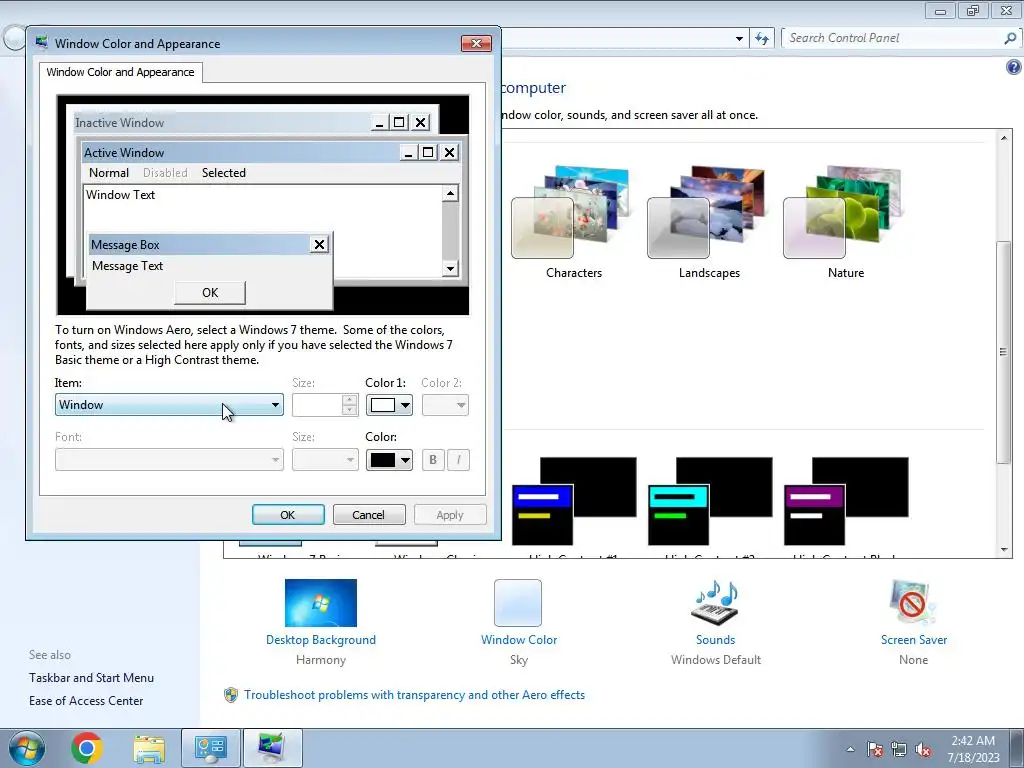
Task: Click the preview OK button in Message Box
Action: click(210, 293)
